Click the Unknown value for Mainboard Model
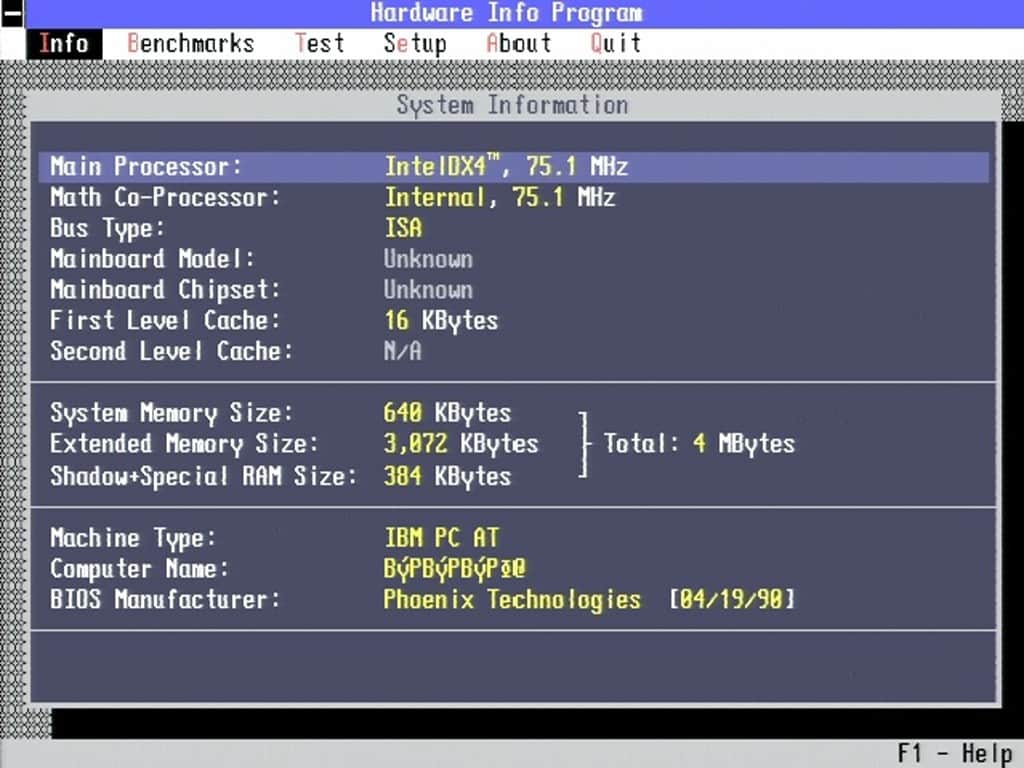 428,259
